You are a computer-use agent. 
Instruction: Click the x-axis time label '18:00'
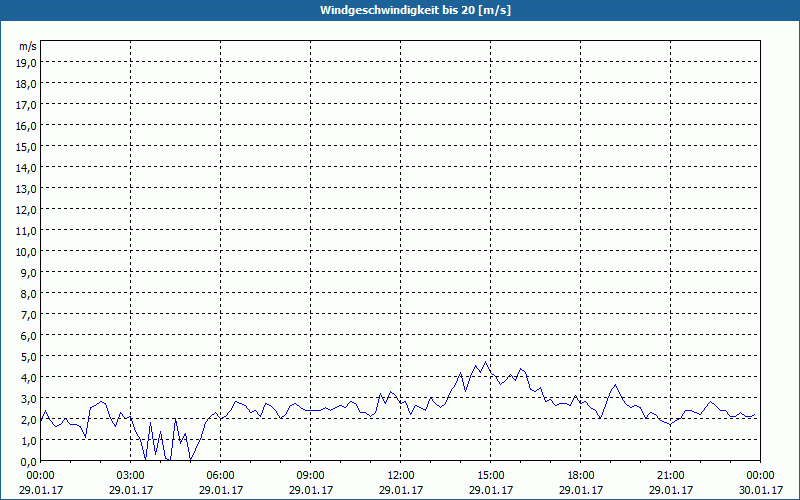pos(581,476)
